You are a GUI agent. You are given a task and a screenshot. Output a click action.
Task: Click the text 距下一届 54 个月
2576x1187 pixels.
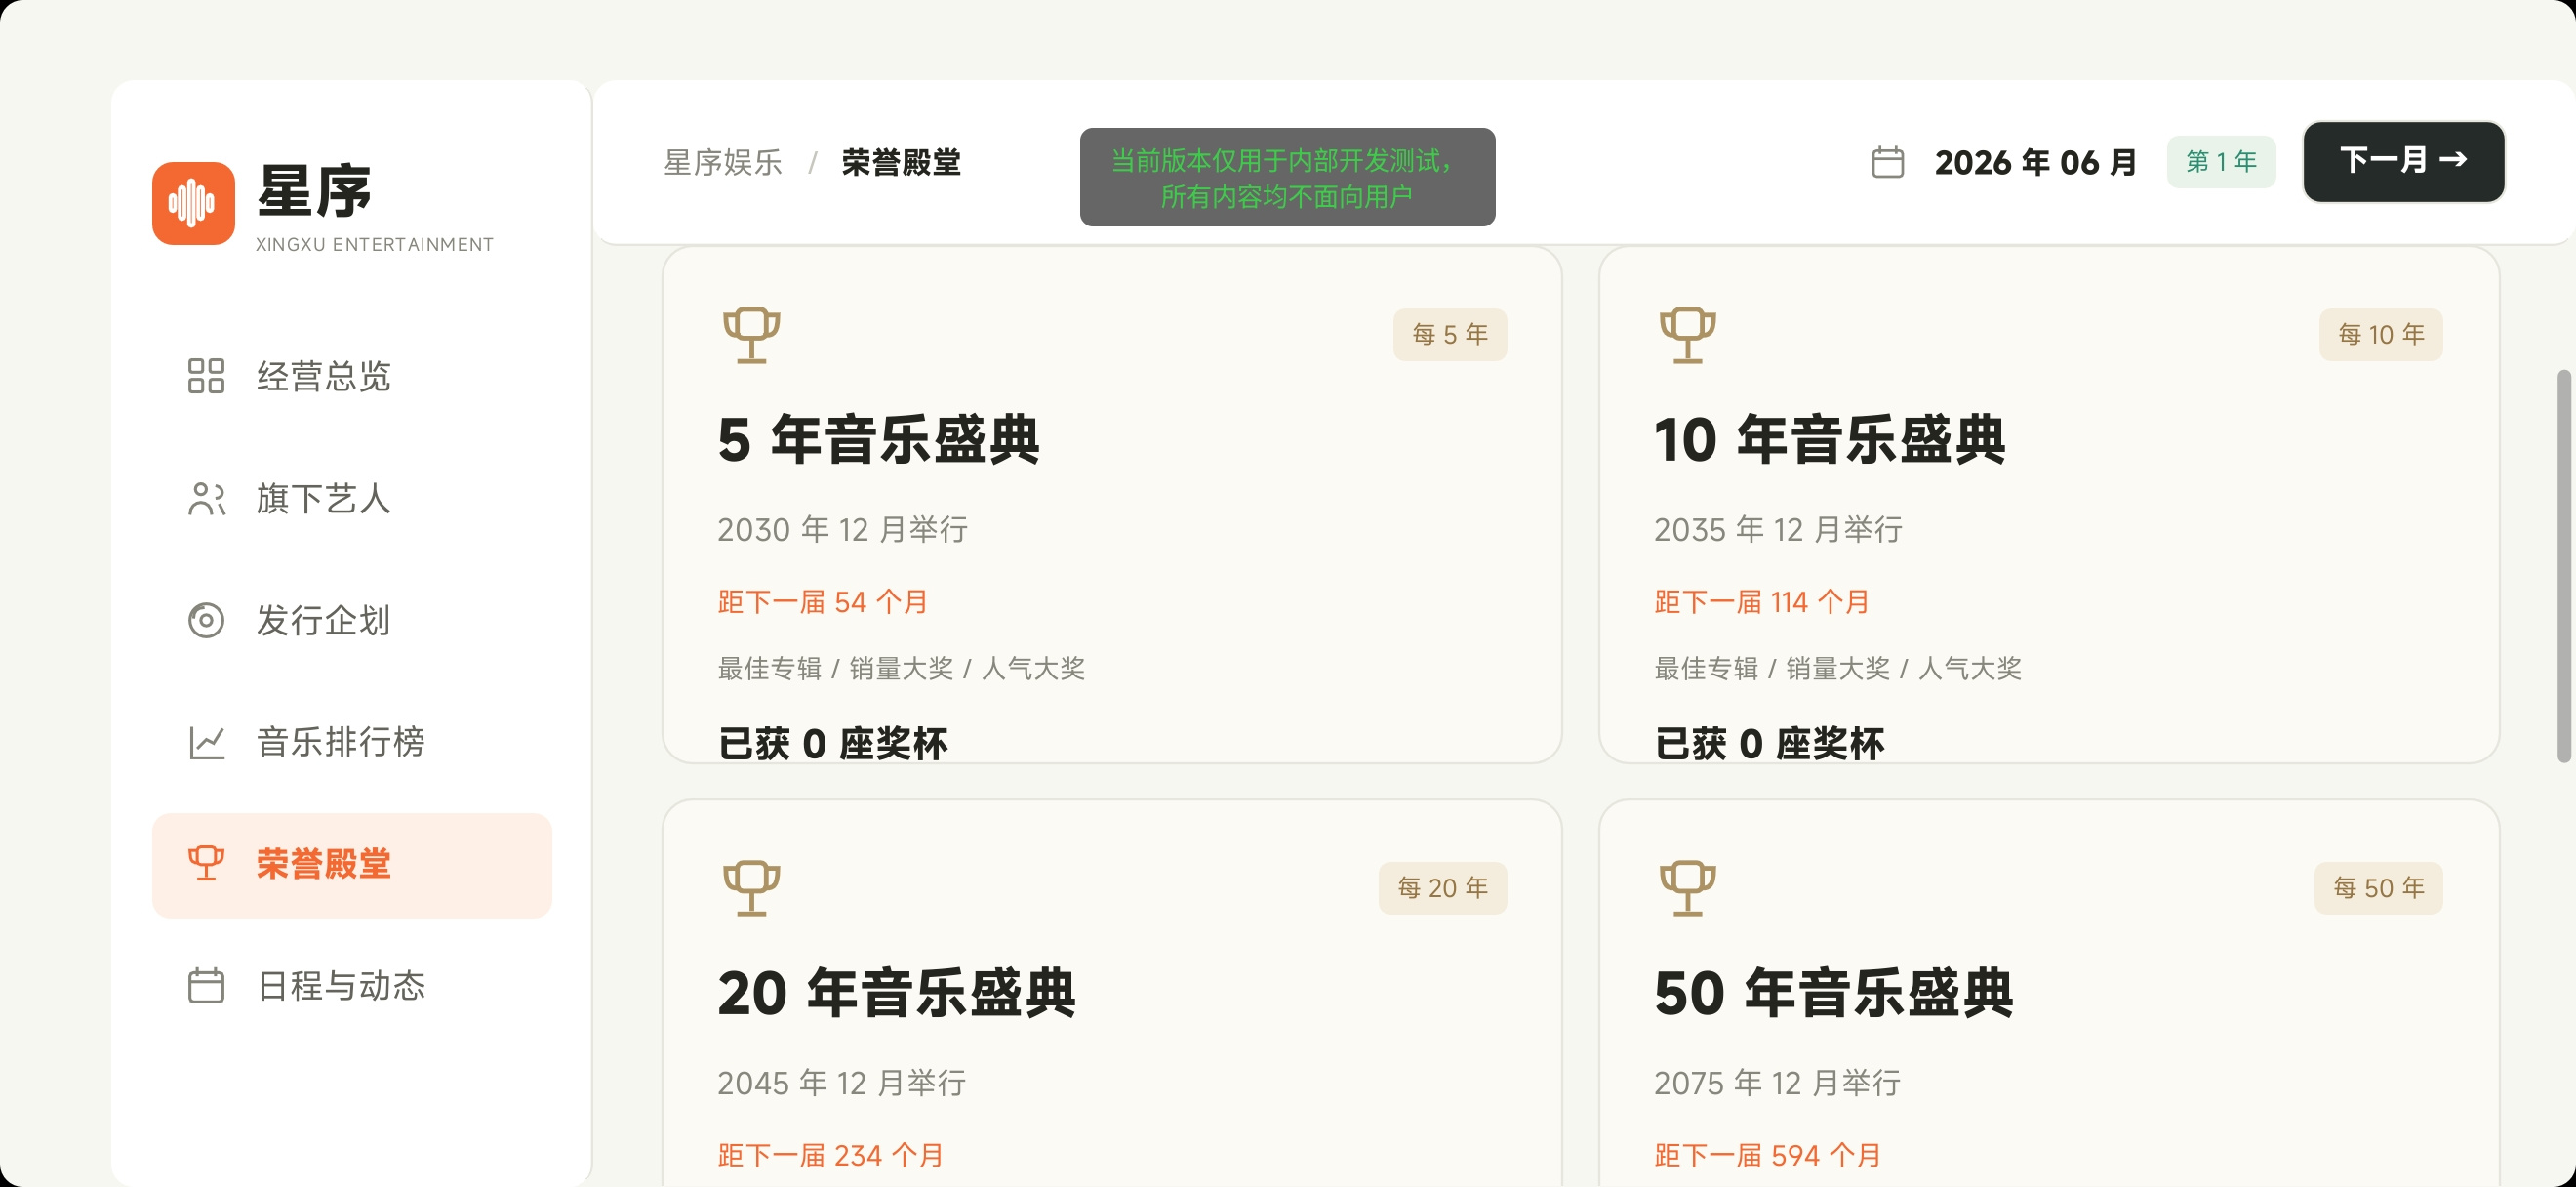click(822, 602)
